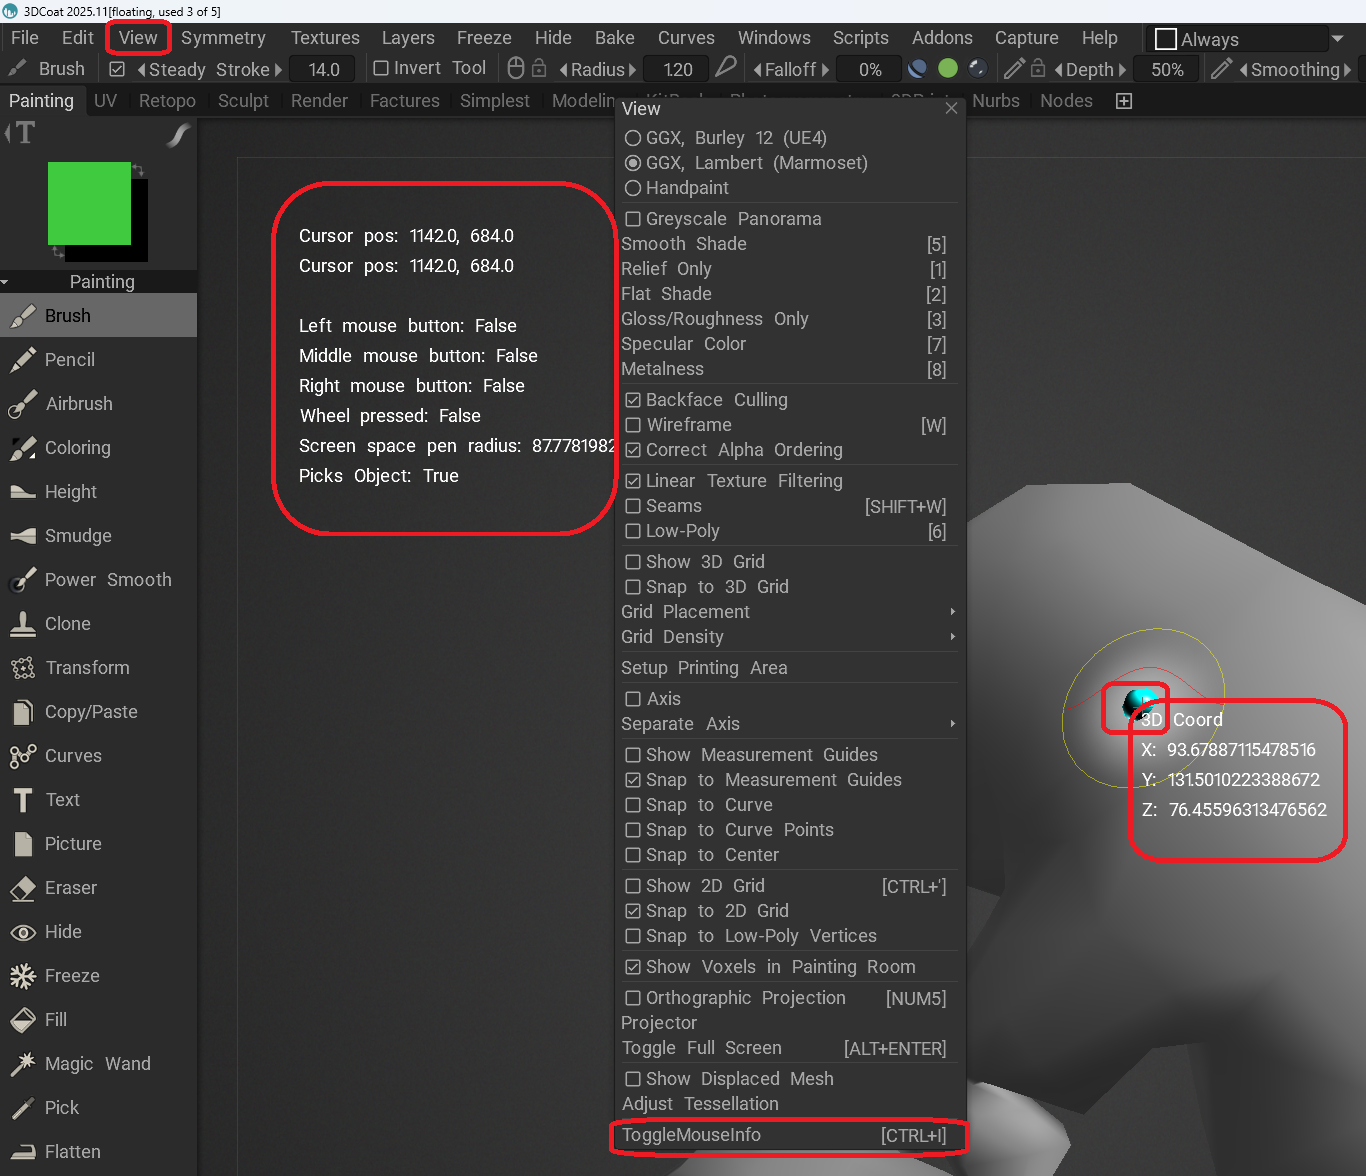1366x1176 pixels.
Task: Choose the Clone stamp tool icon
Action: [22, 624]
